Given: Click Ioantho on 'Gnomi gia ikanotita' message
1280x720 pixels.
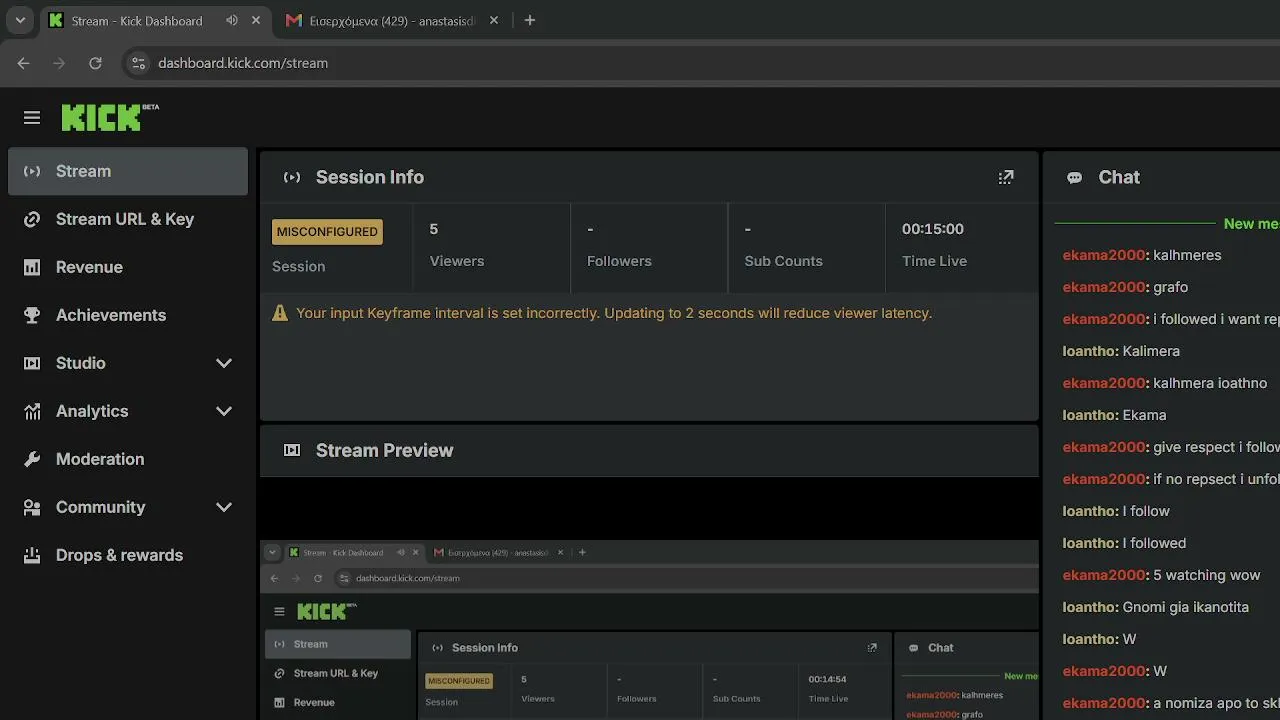Looking at the screenshot, I should coord(1090,607).
